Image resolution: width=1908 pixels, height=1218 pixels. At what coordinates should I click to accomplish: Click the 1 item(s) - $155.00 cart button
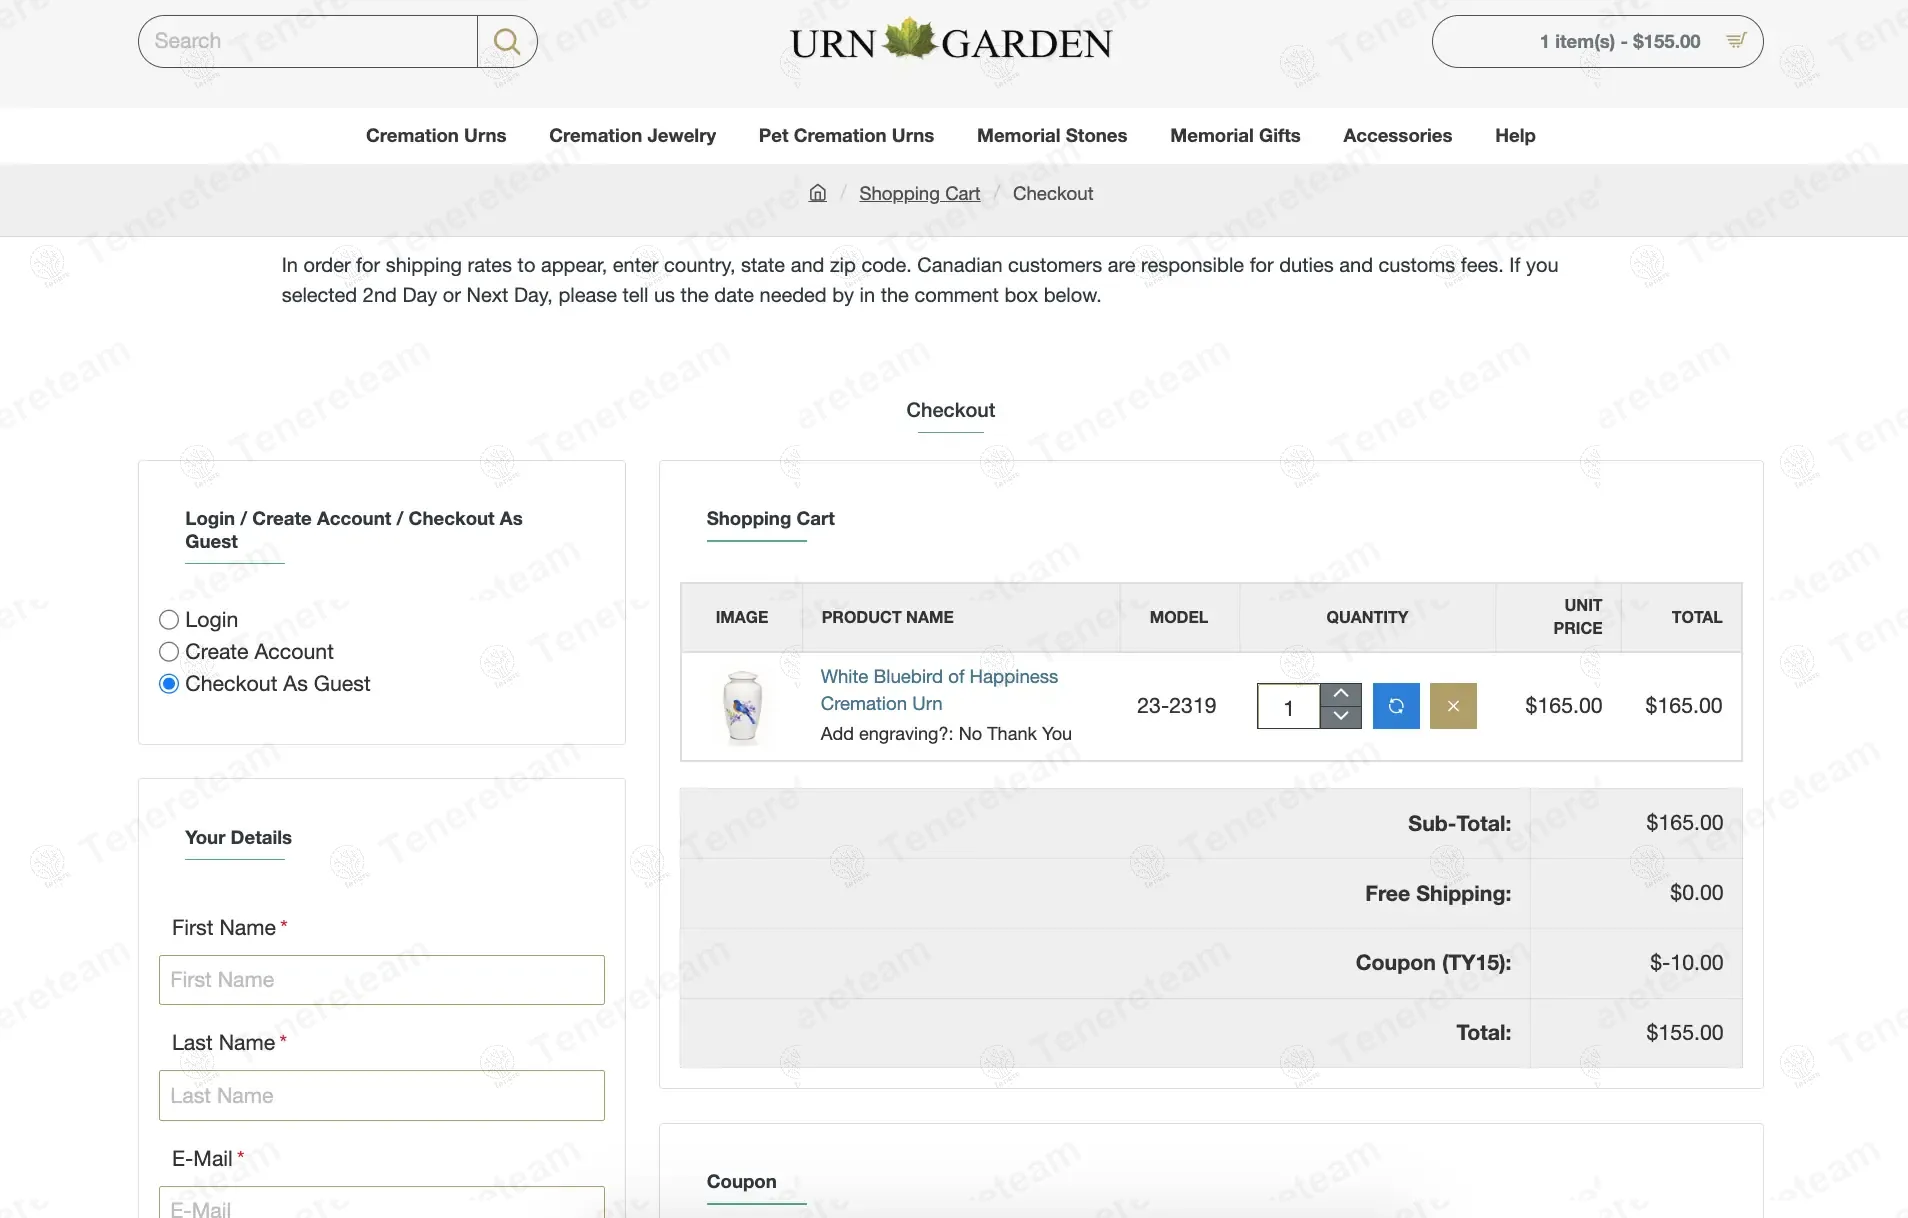coord(1597,41)
